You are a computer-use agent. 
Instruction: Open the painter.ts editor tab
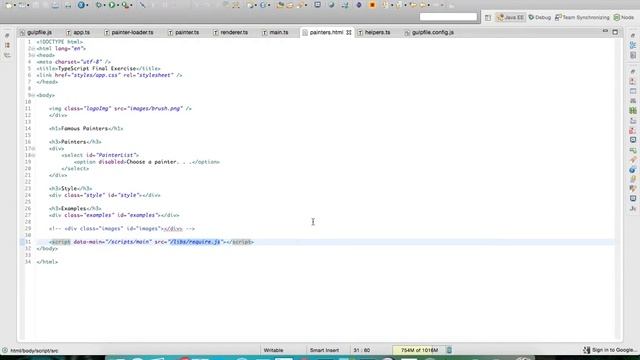[x=184, y=32]
